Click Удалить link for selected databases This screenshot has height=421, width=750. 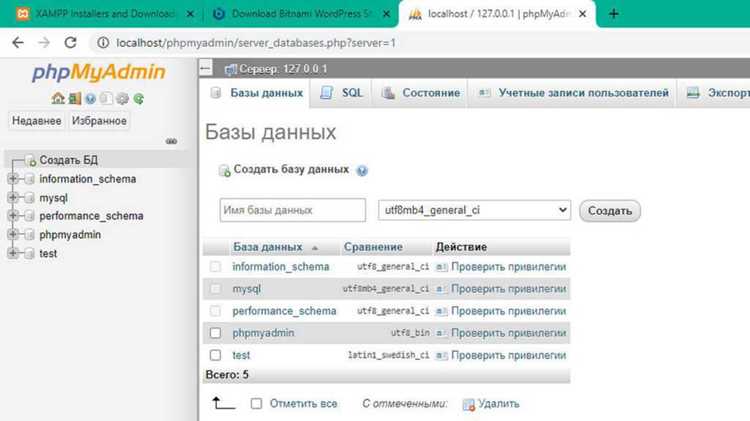498,404
